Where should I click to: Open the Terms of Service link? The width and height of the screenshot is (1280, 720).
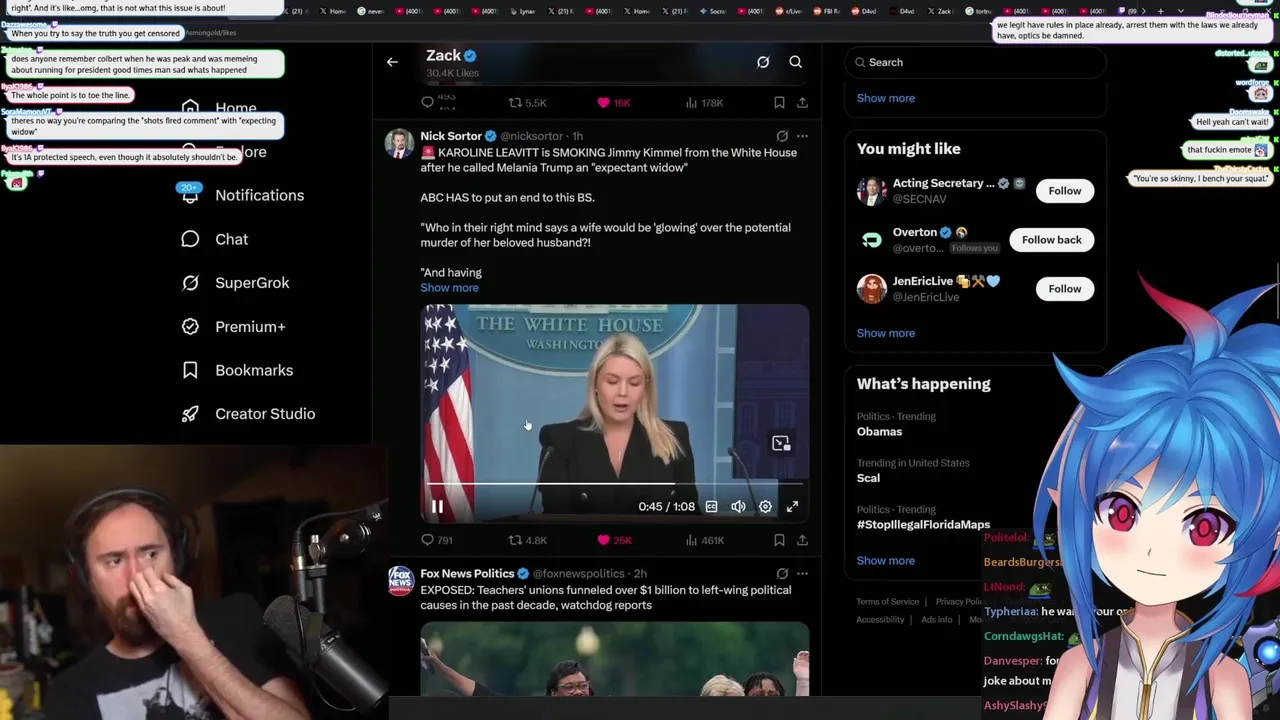[887, 602]
